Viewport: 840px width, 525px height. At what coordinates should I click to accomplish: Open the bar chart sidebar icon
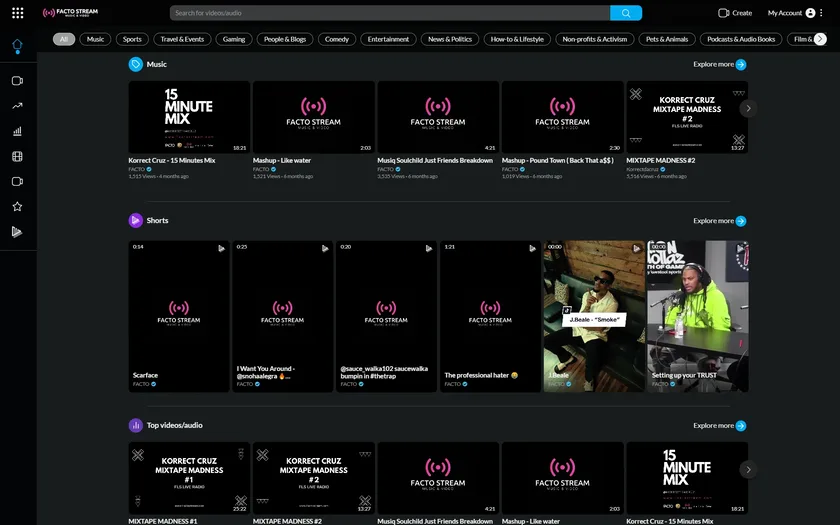click(x=17, y=131)
